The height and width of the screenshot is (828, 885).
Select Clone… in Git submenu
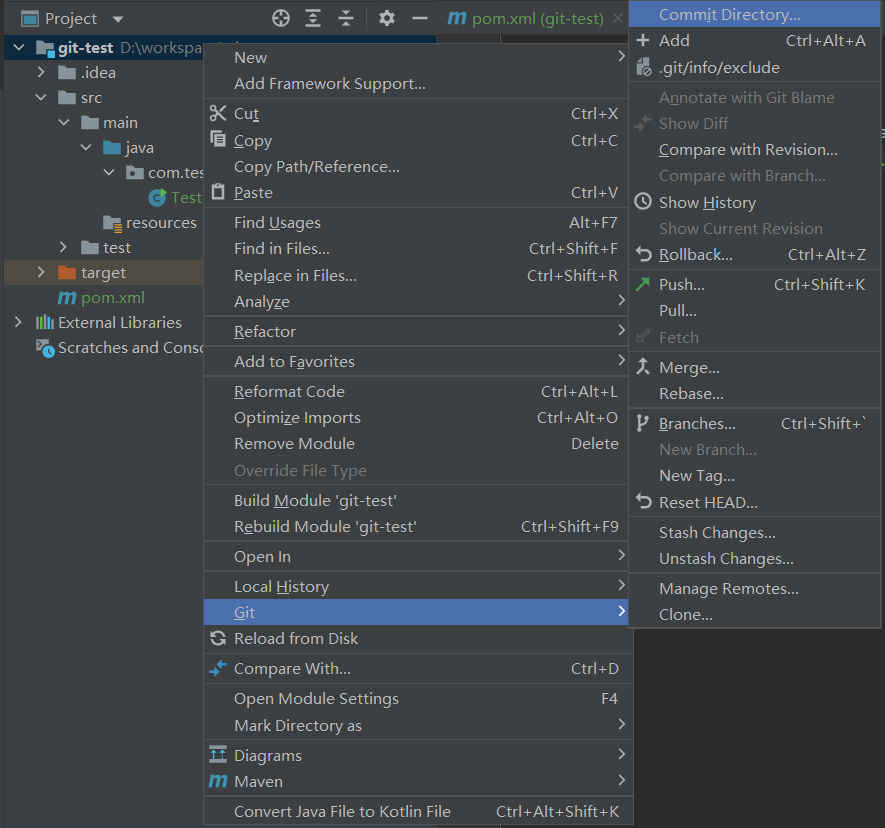coord(755,614)
